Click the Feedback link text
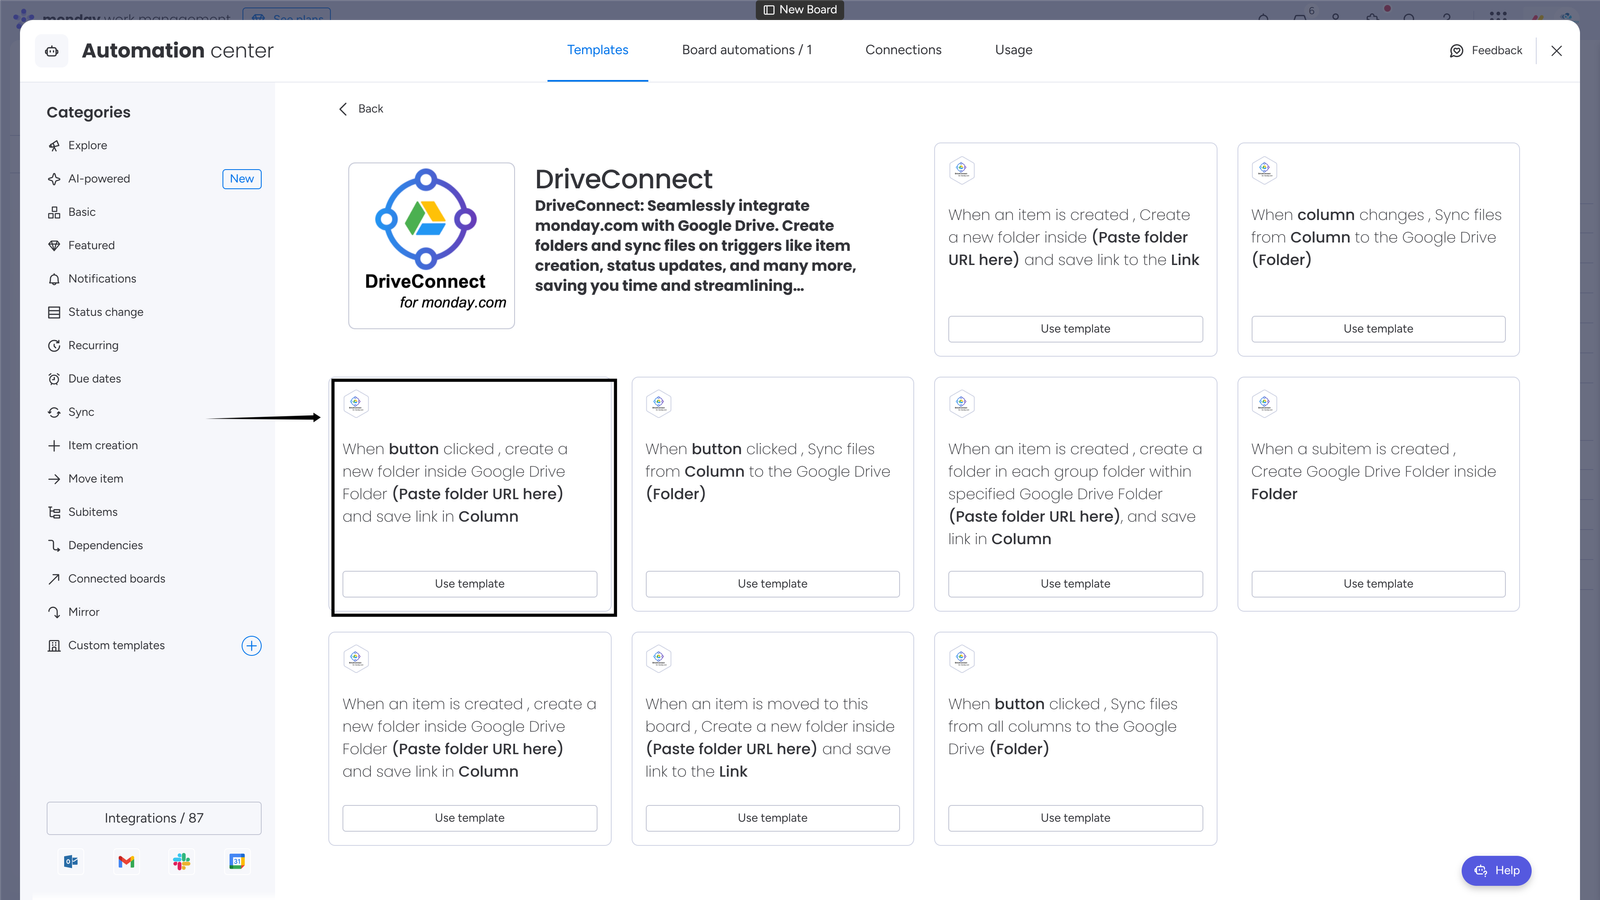1600x900 pixels. point(1497,51)
